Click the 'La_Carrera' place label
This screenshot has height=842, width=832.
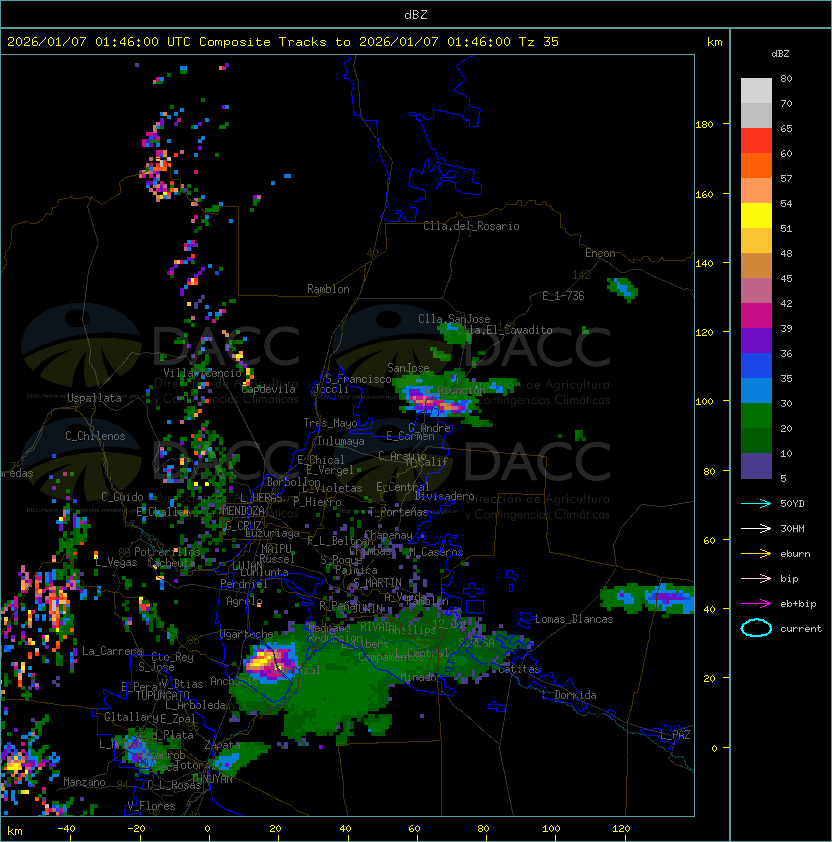pyautogui.click(x=112, y=651)
